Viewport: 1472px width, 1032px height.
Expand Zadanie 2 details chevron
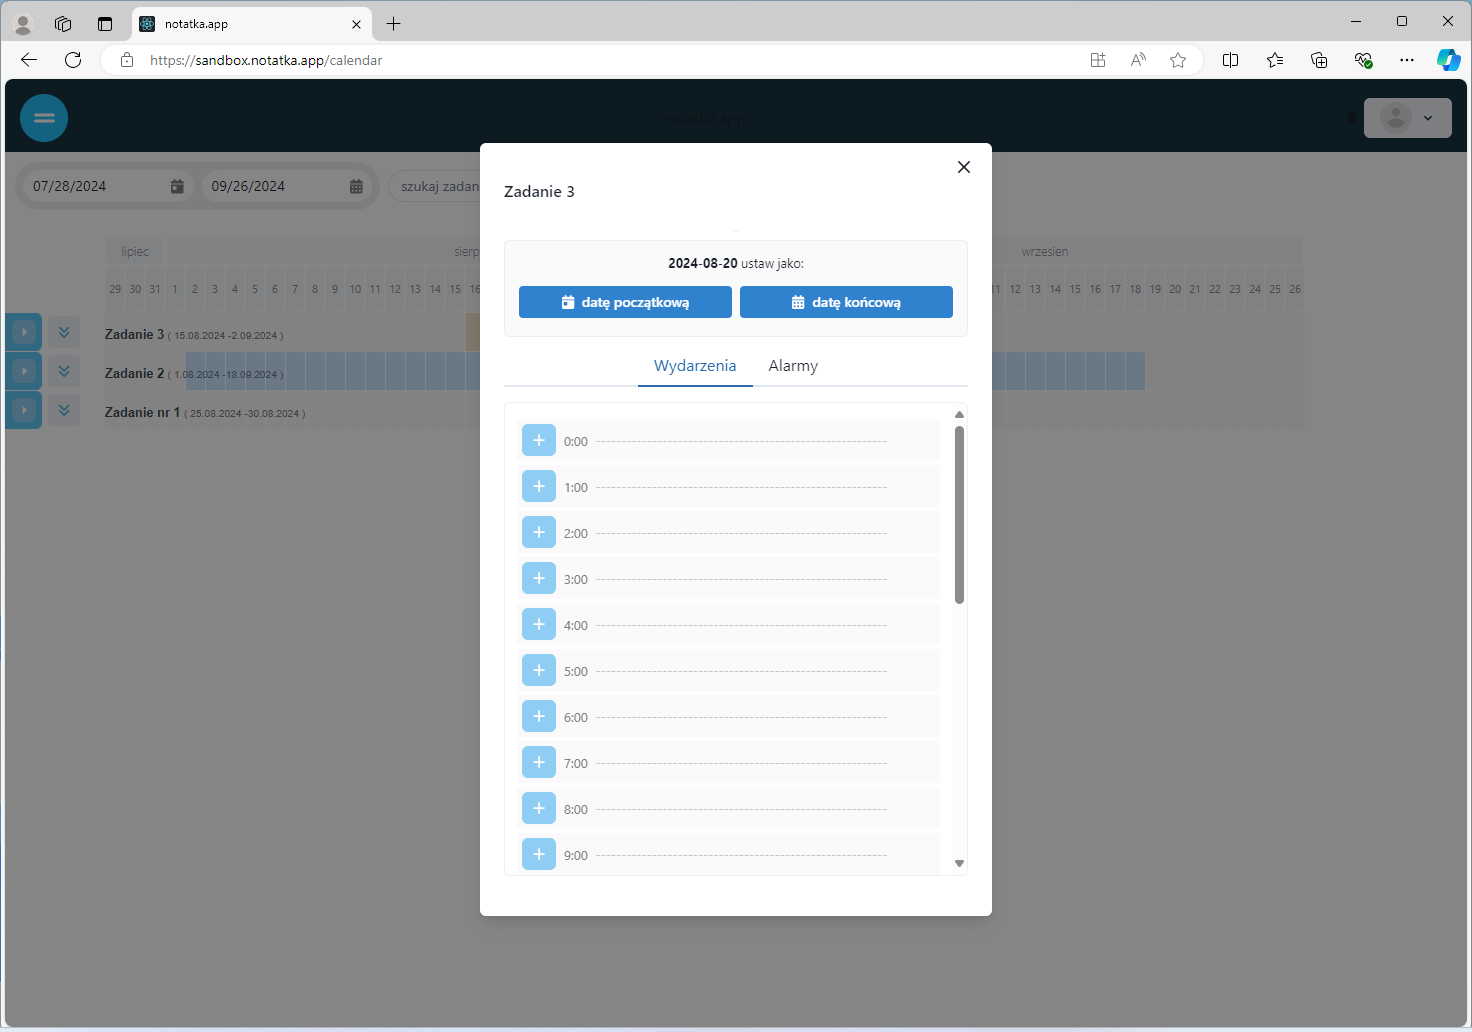[x=64, y=371]
